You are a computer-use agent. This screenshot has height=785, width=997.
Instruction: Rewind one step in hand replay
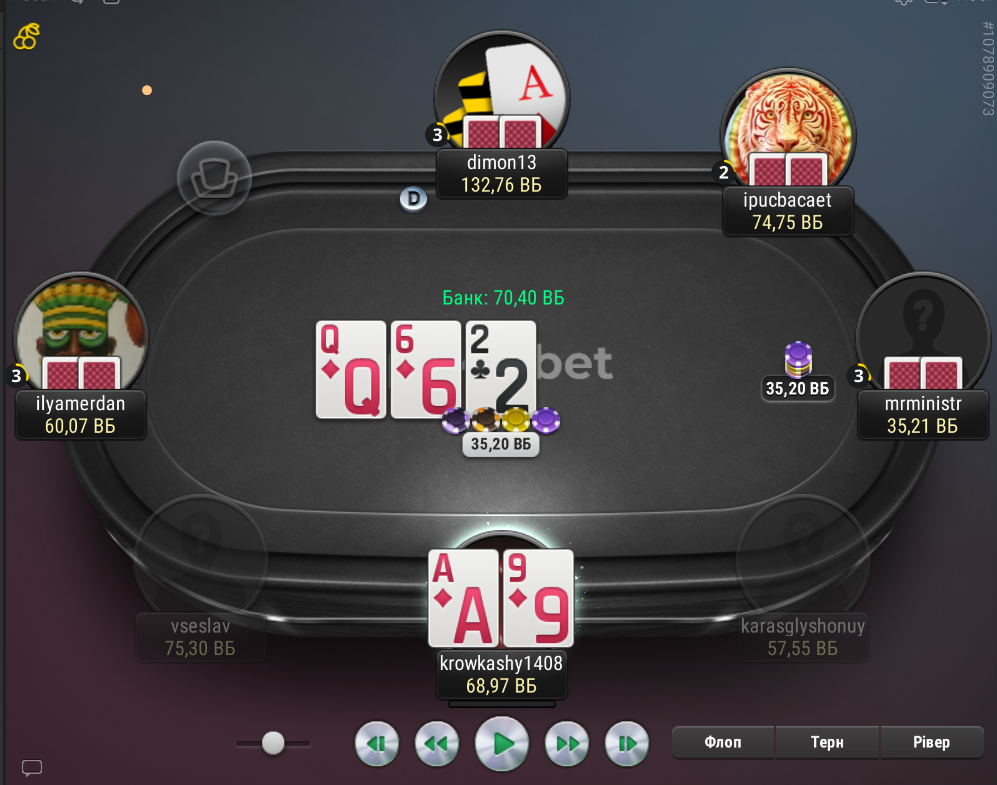(x=437, y=743)
